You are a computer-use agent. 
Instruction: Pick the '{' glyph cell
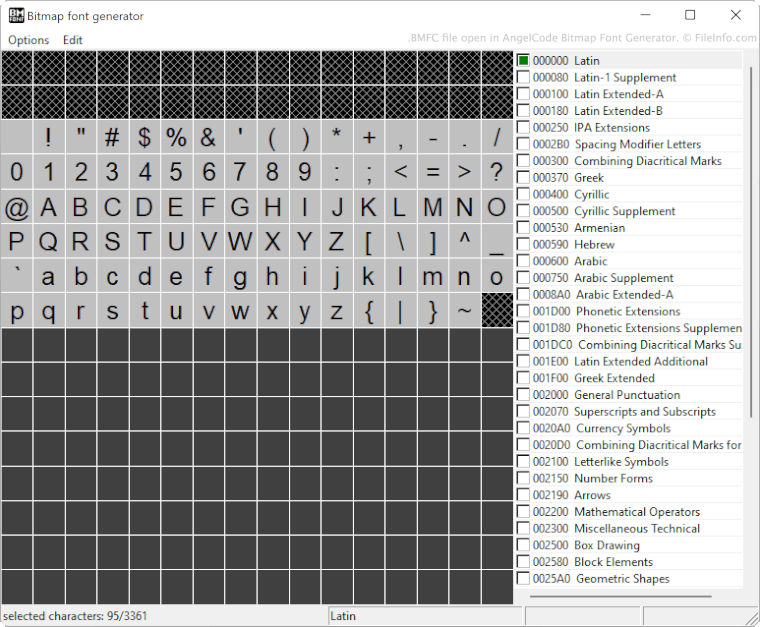[x=369, y=311]
